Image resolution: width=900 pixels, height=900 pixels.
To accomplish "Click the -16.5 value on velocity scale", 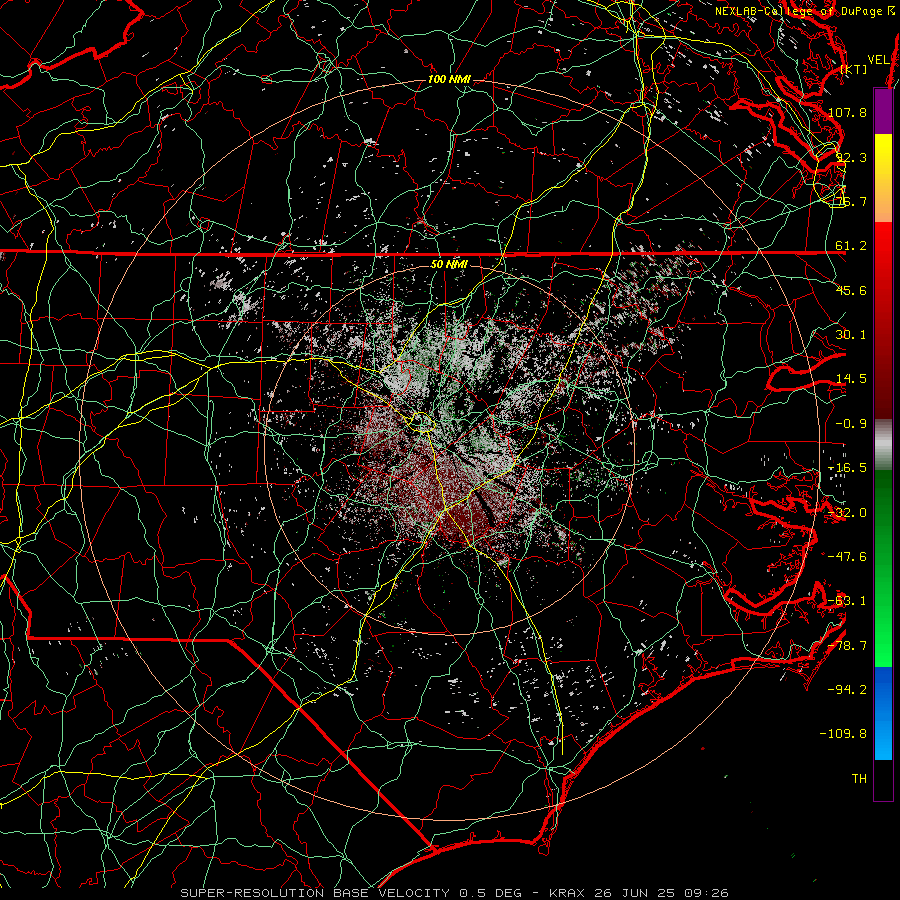I will coord(847,468).
